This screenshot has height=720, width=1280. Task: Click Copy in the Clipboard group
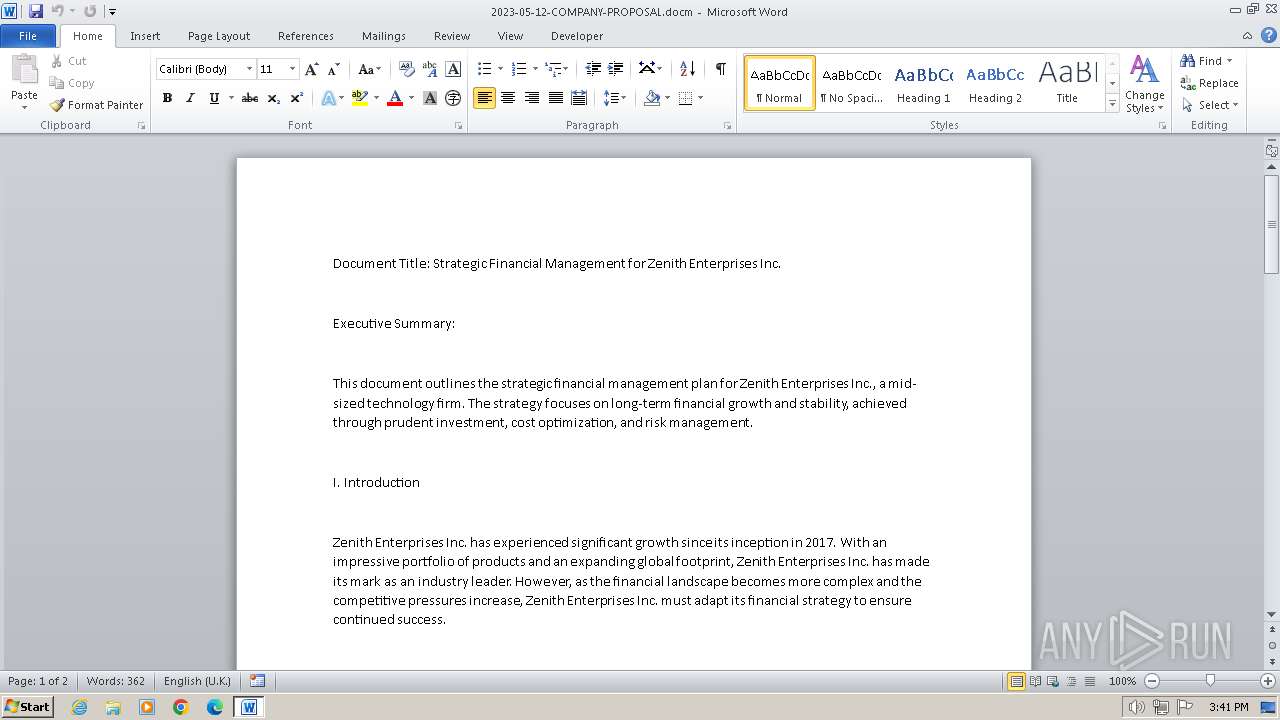(x=72, y=83)
